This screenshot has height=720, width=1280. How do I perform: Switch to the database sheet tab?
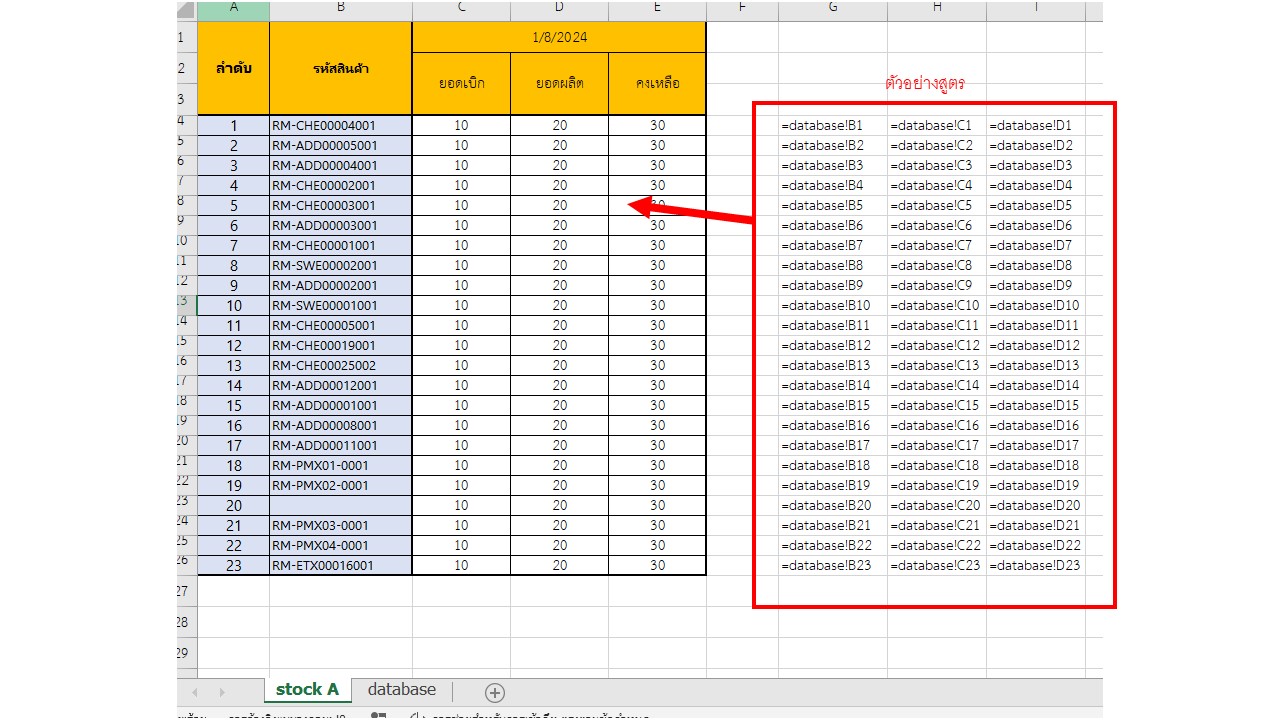click(x=402, y=690)
